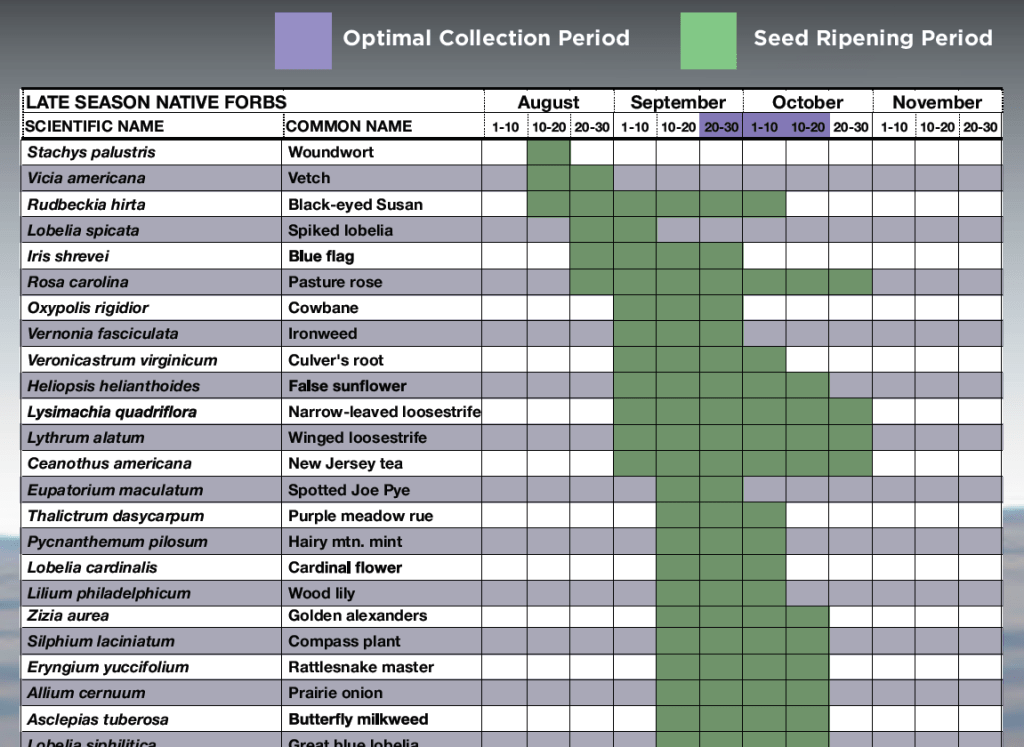Click the purple Optimal Collection Period swatch
The height and width of the screenshot is (747, 1024).
[x=303, y=41]
